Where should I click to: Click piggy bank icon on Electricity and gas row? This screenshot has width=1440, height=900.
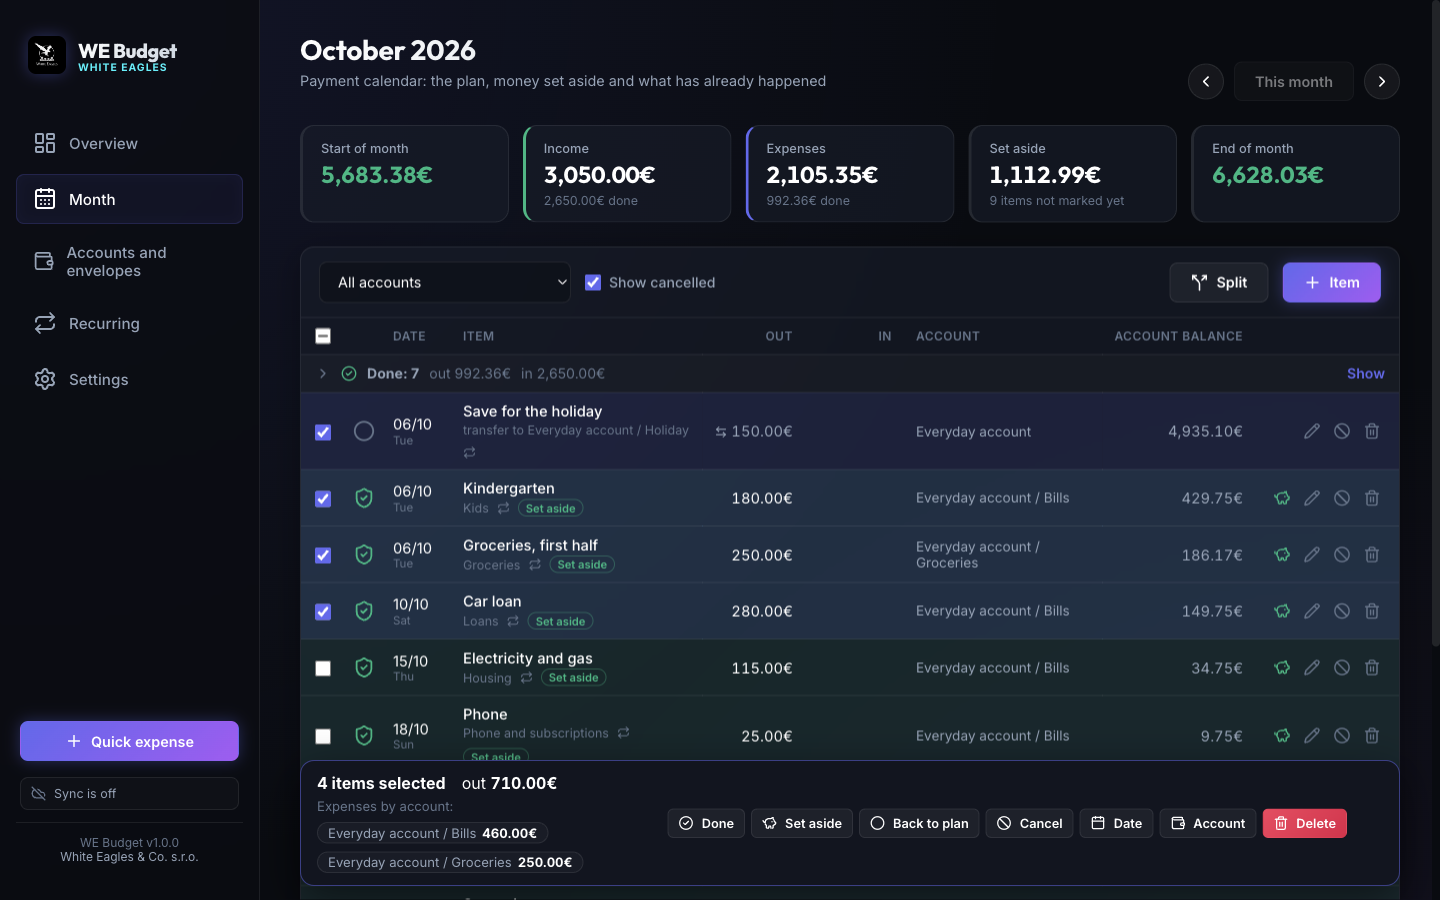[x=1282, y=667]
